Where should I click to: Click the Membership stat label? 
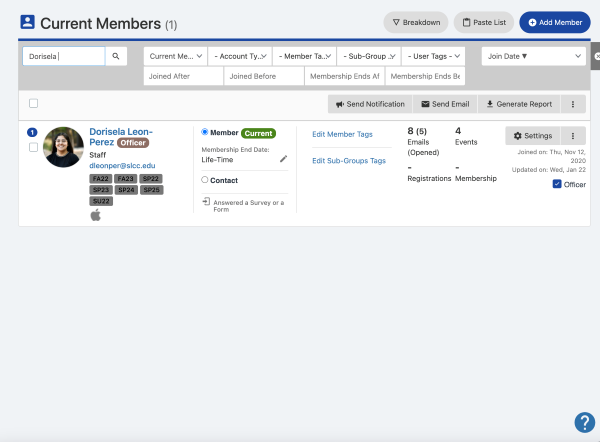(476, 178)
